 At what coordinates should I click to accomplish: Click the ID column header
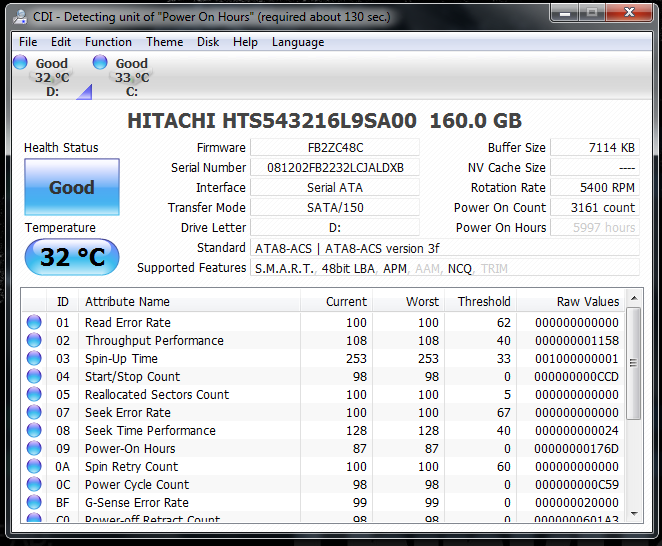tap(62, 302)
